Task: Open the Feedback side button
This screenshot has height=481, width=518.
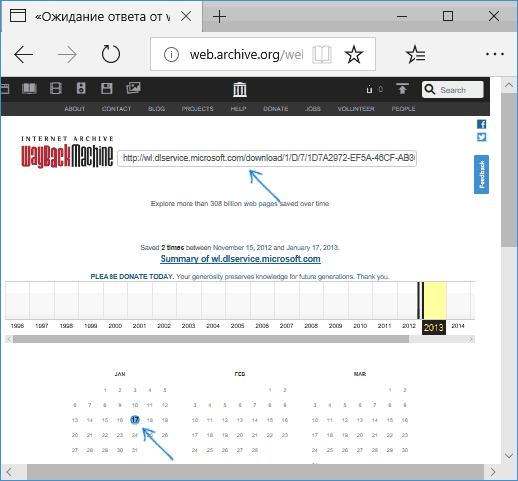Action: (481, 174)
